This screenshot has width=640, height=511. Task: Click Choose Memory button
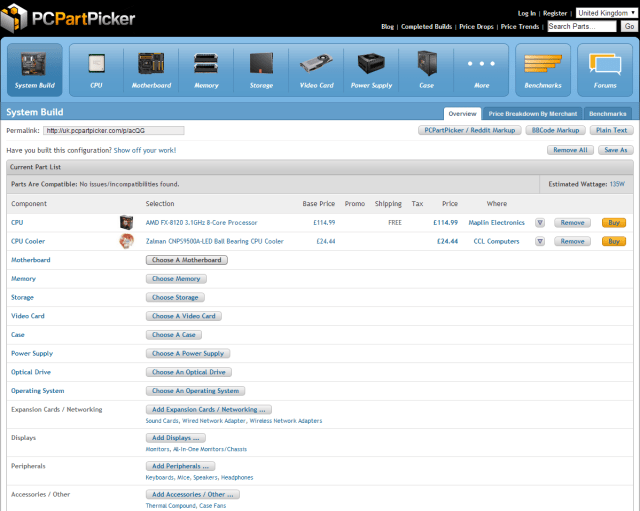tap(176, 279)
